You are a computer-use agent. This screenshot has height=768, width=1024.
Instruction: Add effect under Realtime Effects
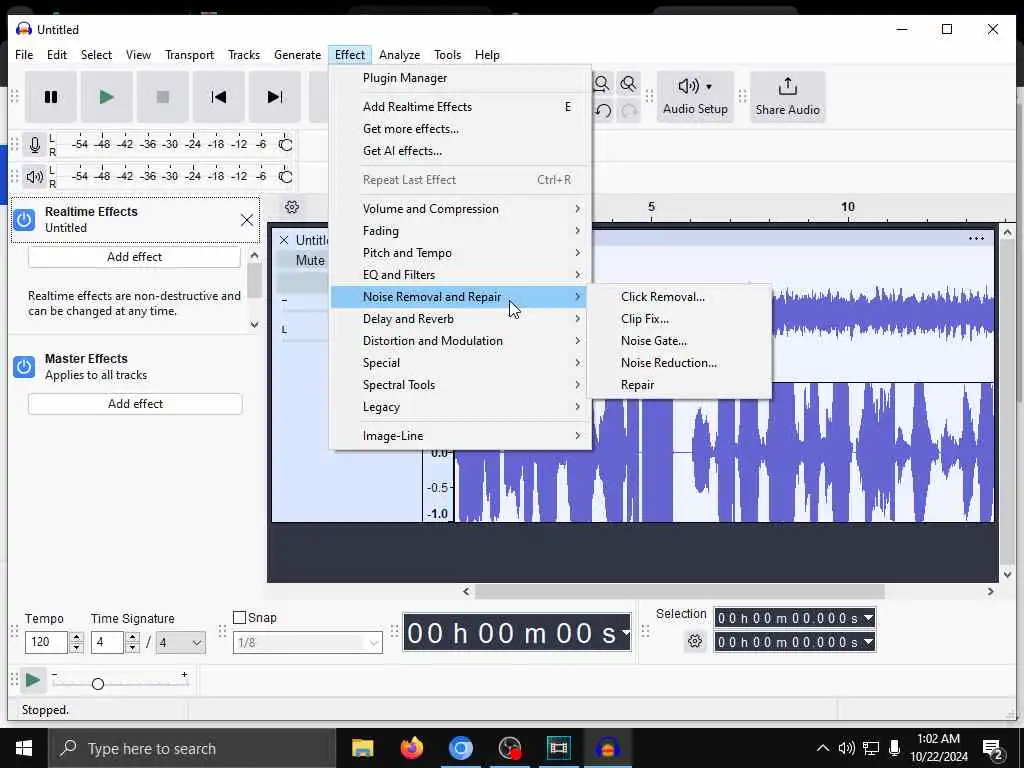(135, 257)
